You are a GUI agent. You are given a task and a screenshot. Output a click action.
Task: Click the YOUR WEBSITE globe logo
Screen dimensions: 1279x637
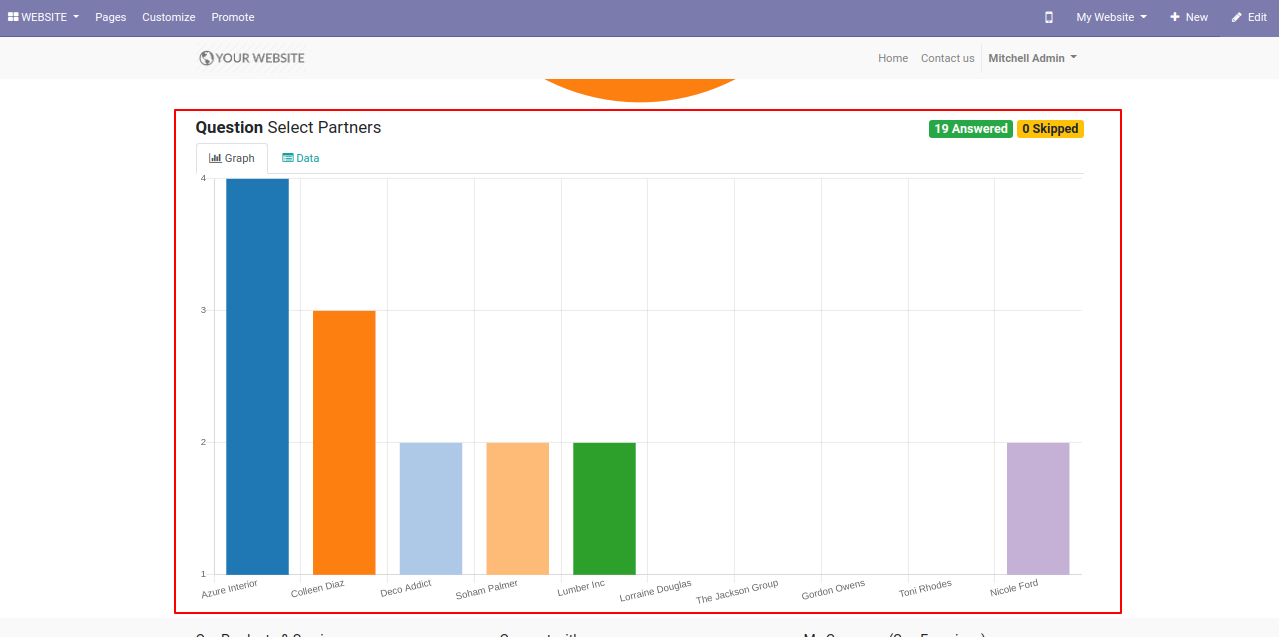click(252, 58)
